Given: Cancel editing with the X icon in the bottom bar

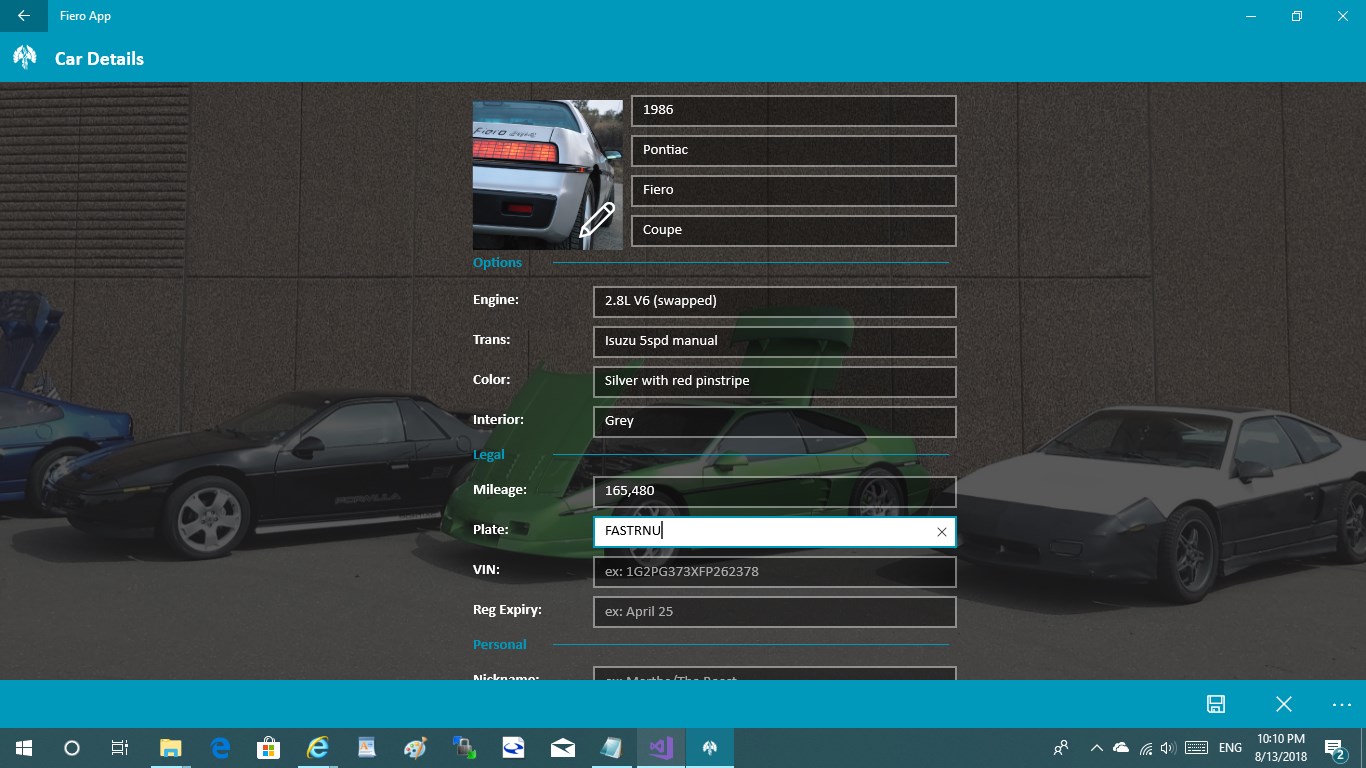Looking at the screenshot, I should click(x=1284, y=704).
